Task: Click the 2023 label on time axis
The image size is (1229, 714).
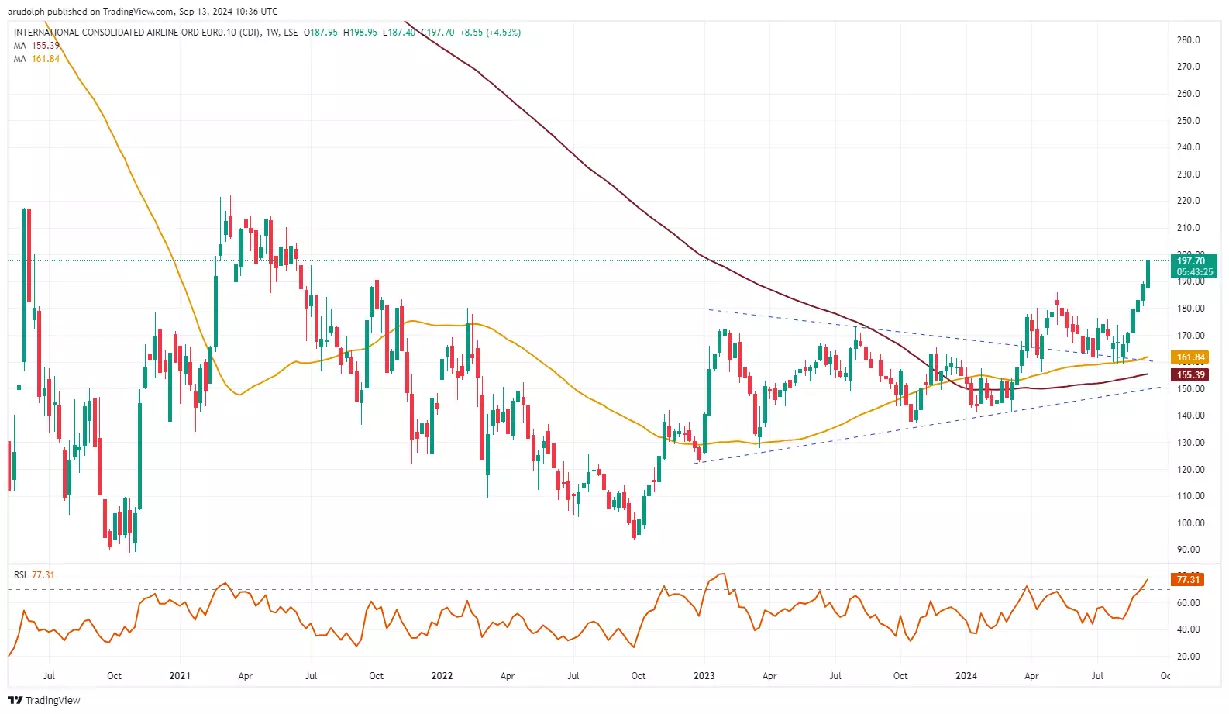Action: point(704,675)
